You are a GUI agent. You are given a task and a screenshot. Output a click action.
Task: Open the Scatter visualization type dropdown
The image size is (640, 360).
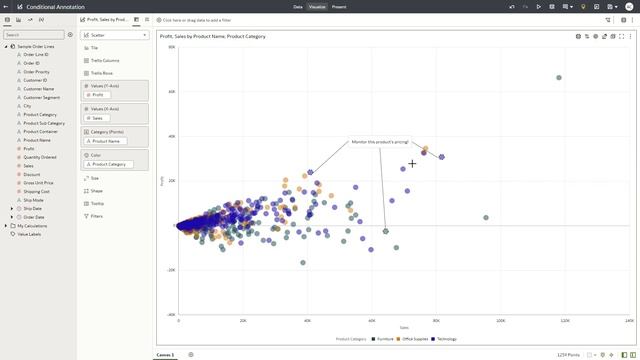pos(115,35)
